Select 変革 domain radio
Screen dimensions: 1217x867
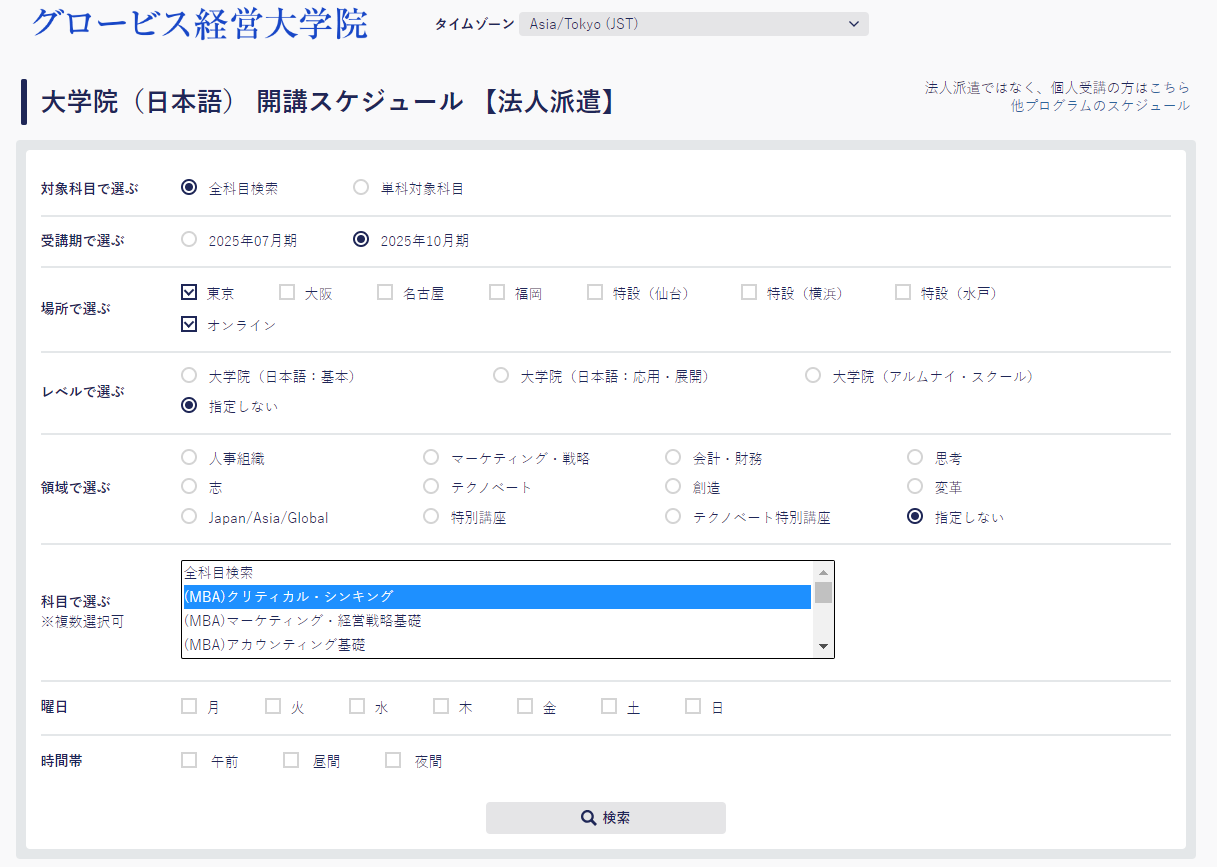click(x=915, y=486)
